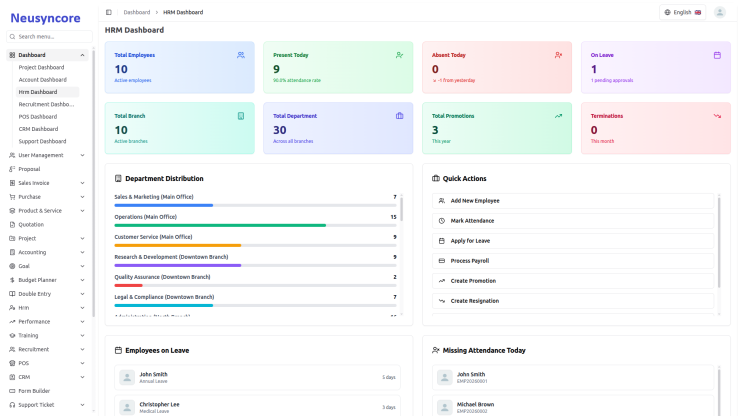Click the Present Today user-check icon
The width and height of the screenshot is (740, 416).
pyautogui.click(x=400, y=55)
